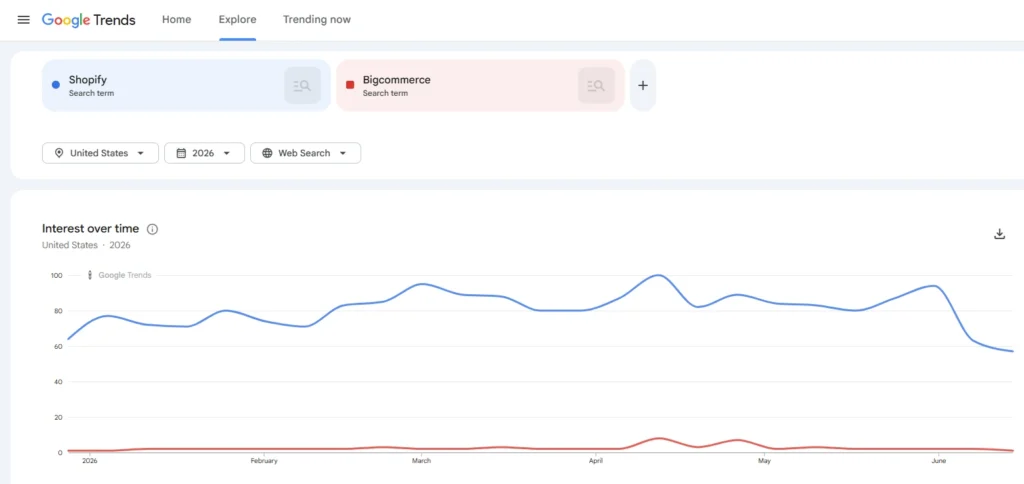1024x484 pixels.
Task: Add a comparison term with plus button
Action: 643,86
